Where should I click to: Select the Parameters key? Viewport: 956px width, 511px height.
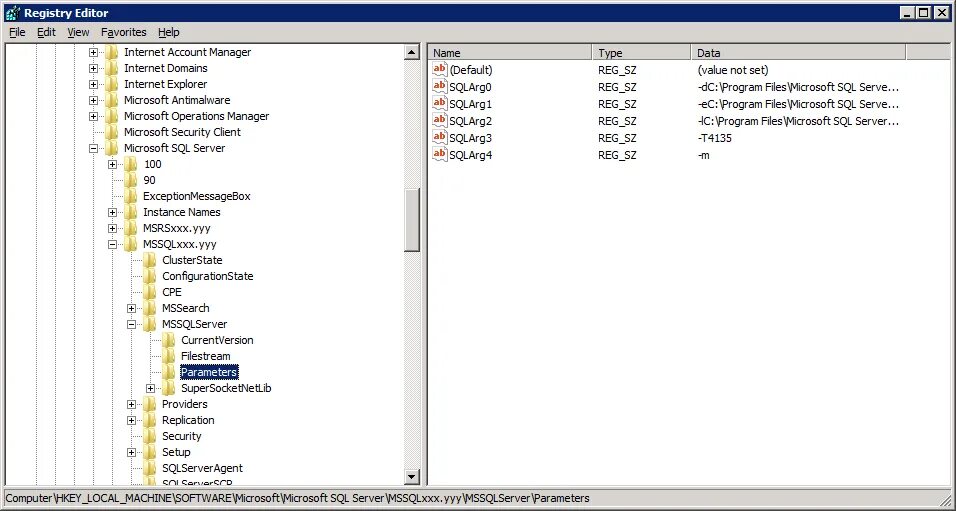pyautogui.click(x=209, y=372)
